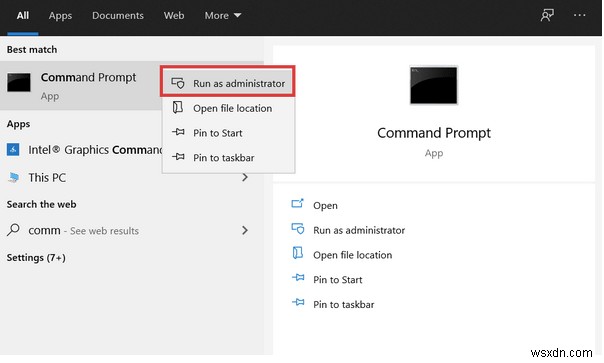
Task: Click shield icon in details pane
Action: point(298,229)
